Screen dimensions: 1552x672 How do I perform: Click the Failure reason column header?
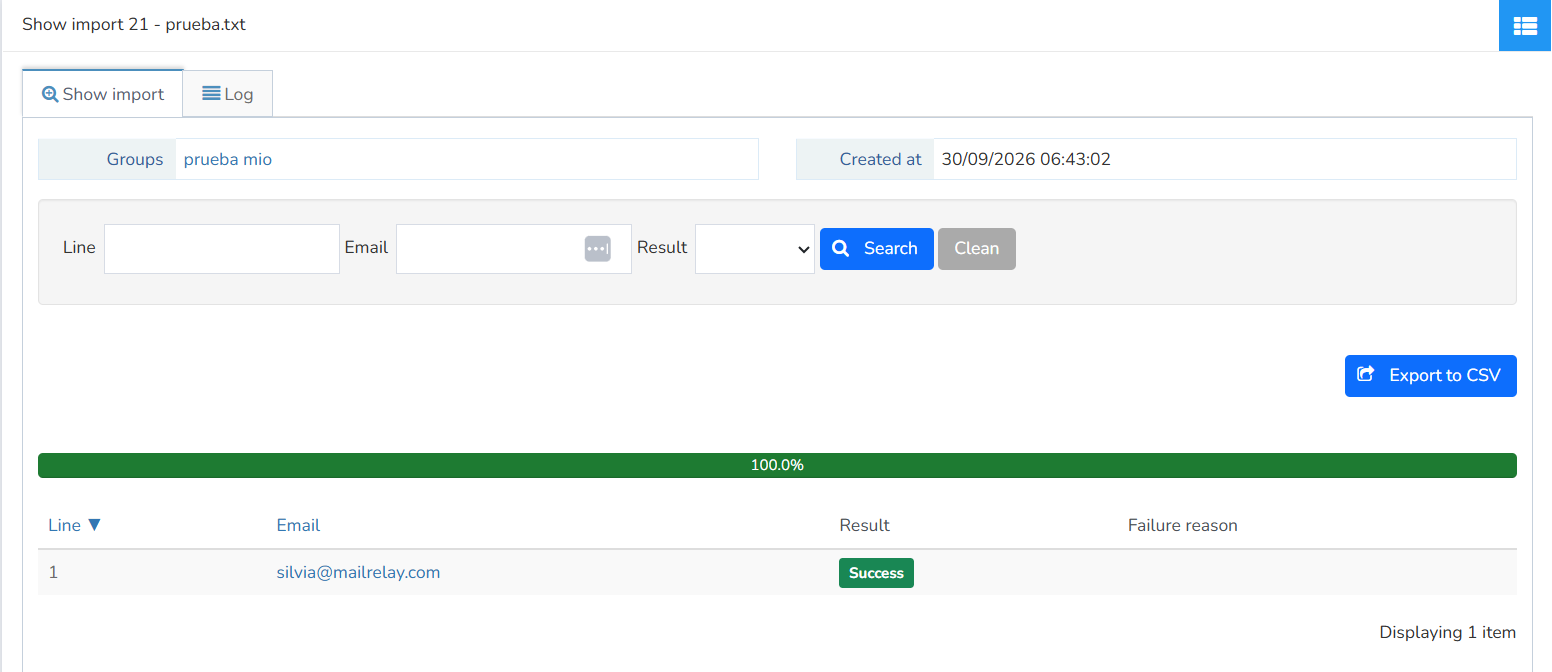[x=1183, y=525]
